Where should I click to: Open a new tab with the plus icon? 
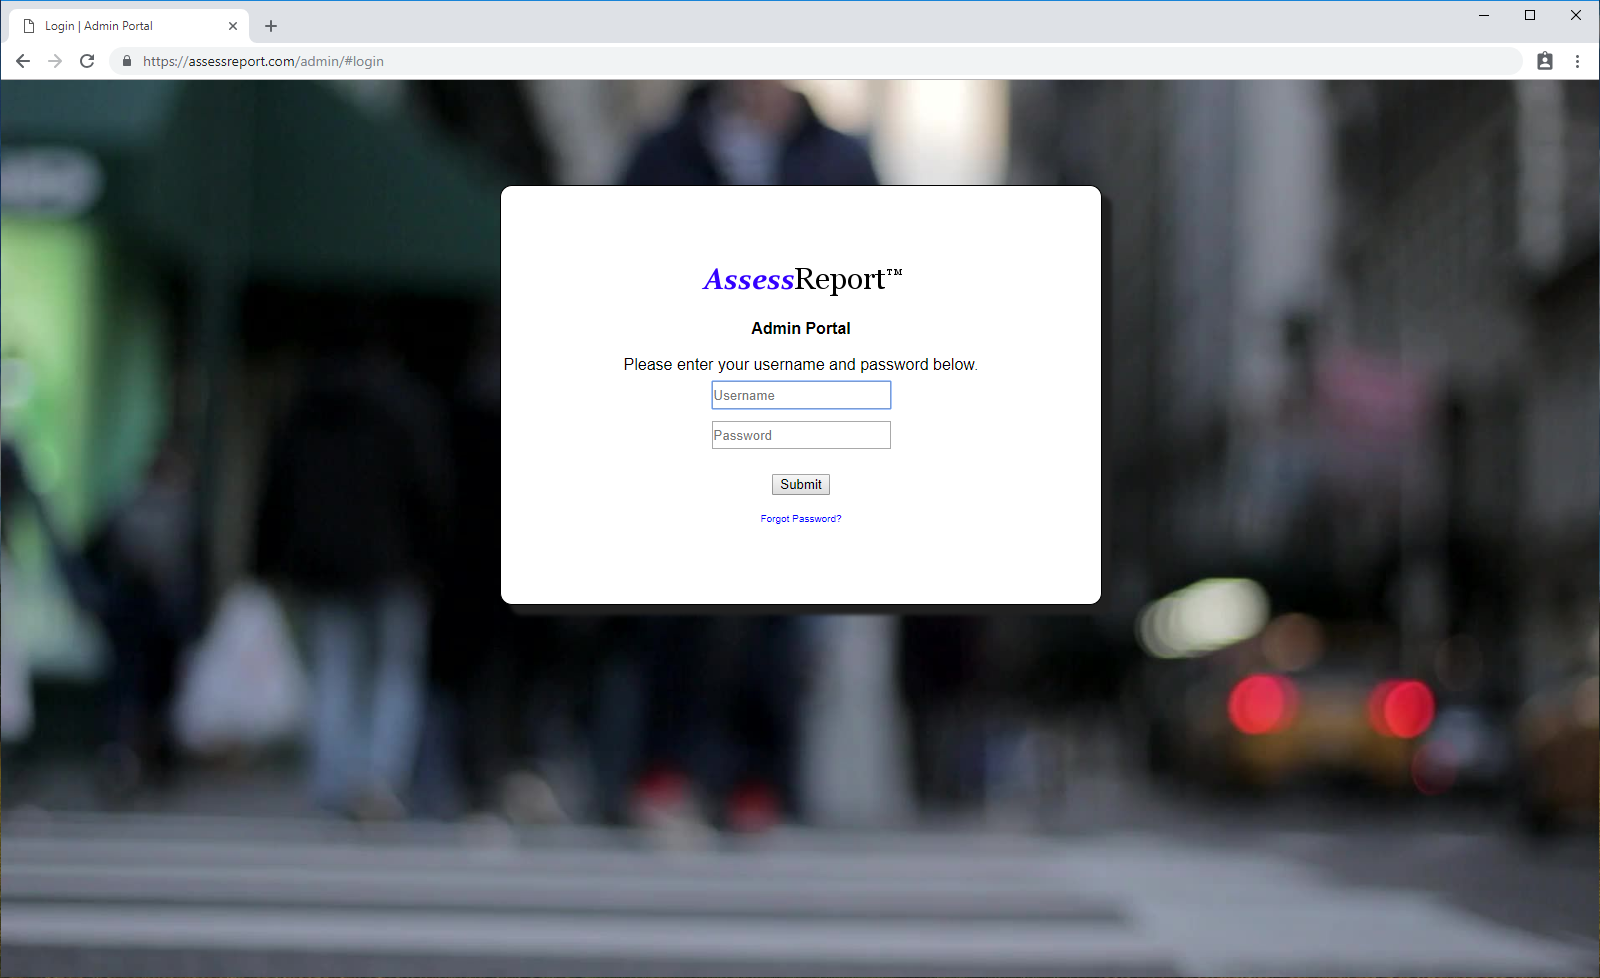point(271,26)
